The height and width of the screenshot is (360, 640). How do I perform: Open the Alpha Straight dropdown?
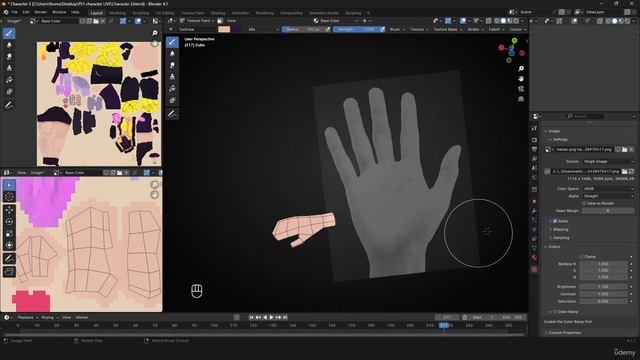608,196
